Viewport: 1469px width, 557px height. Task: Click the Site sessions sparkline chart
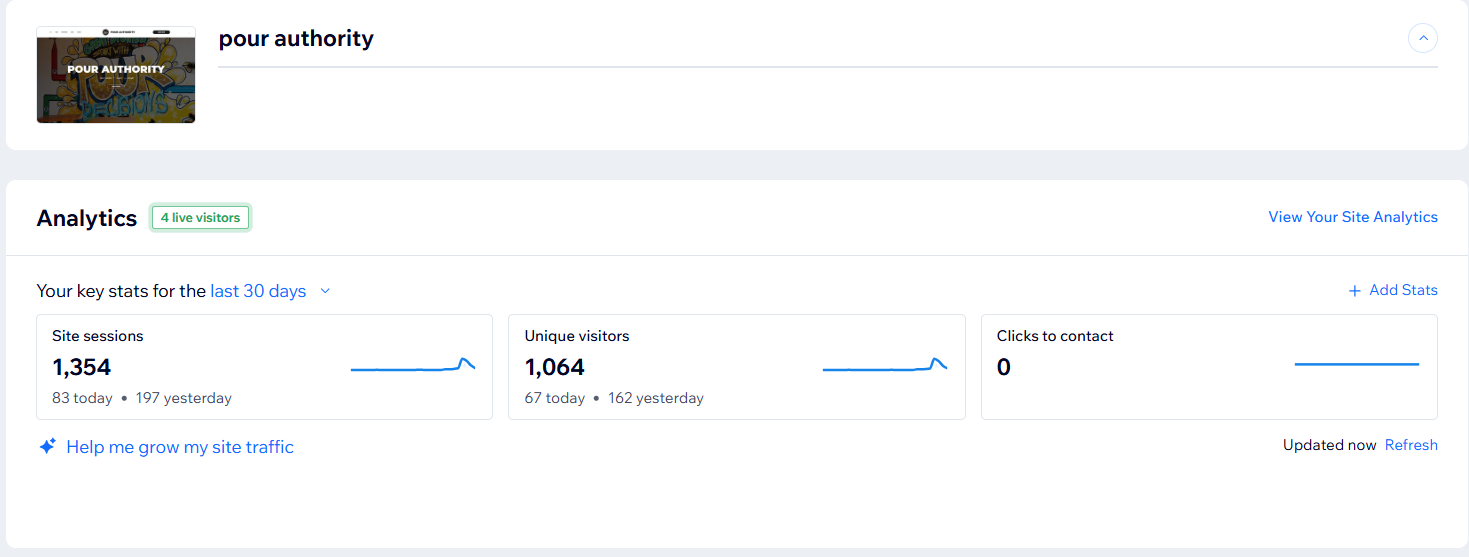click(x=412, y=367)
